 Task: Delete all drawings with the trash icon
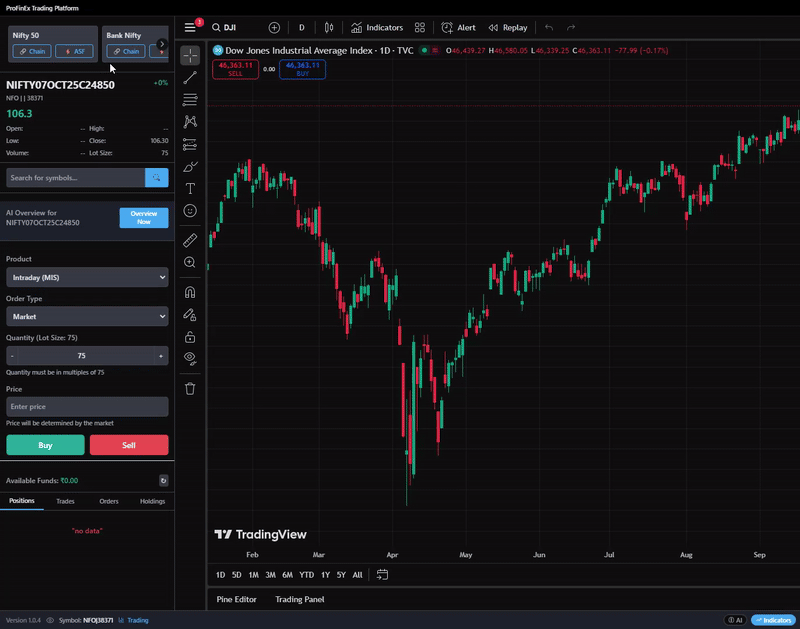click(190, 388)
